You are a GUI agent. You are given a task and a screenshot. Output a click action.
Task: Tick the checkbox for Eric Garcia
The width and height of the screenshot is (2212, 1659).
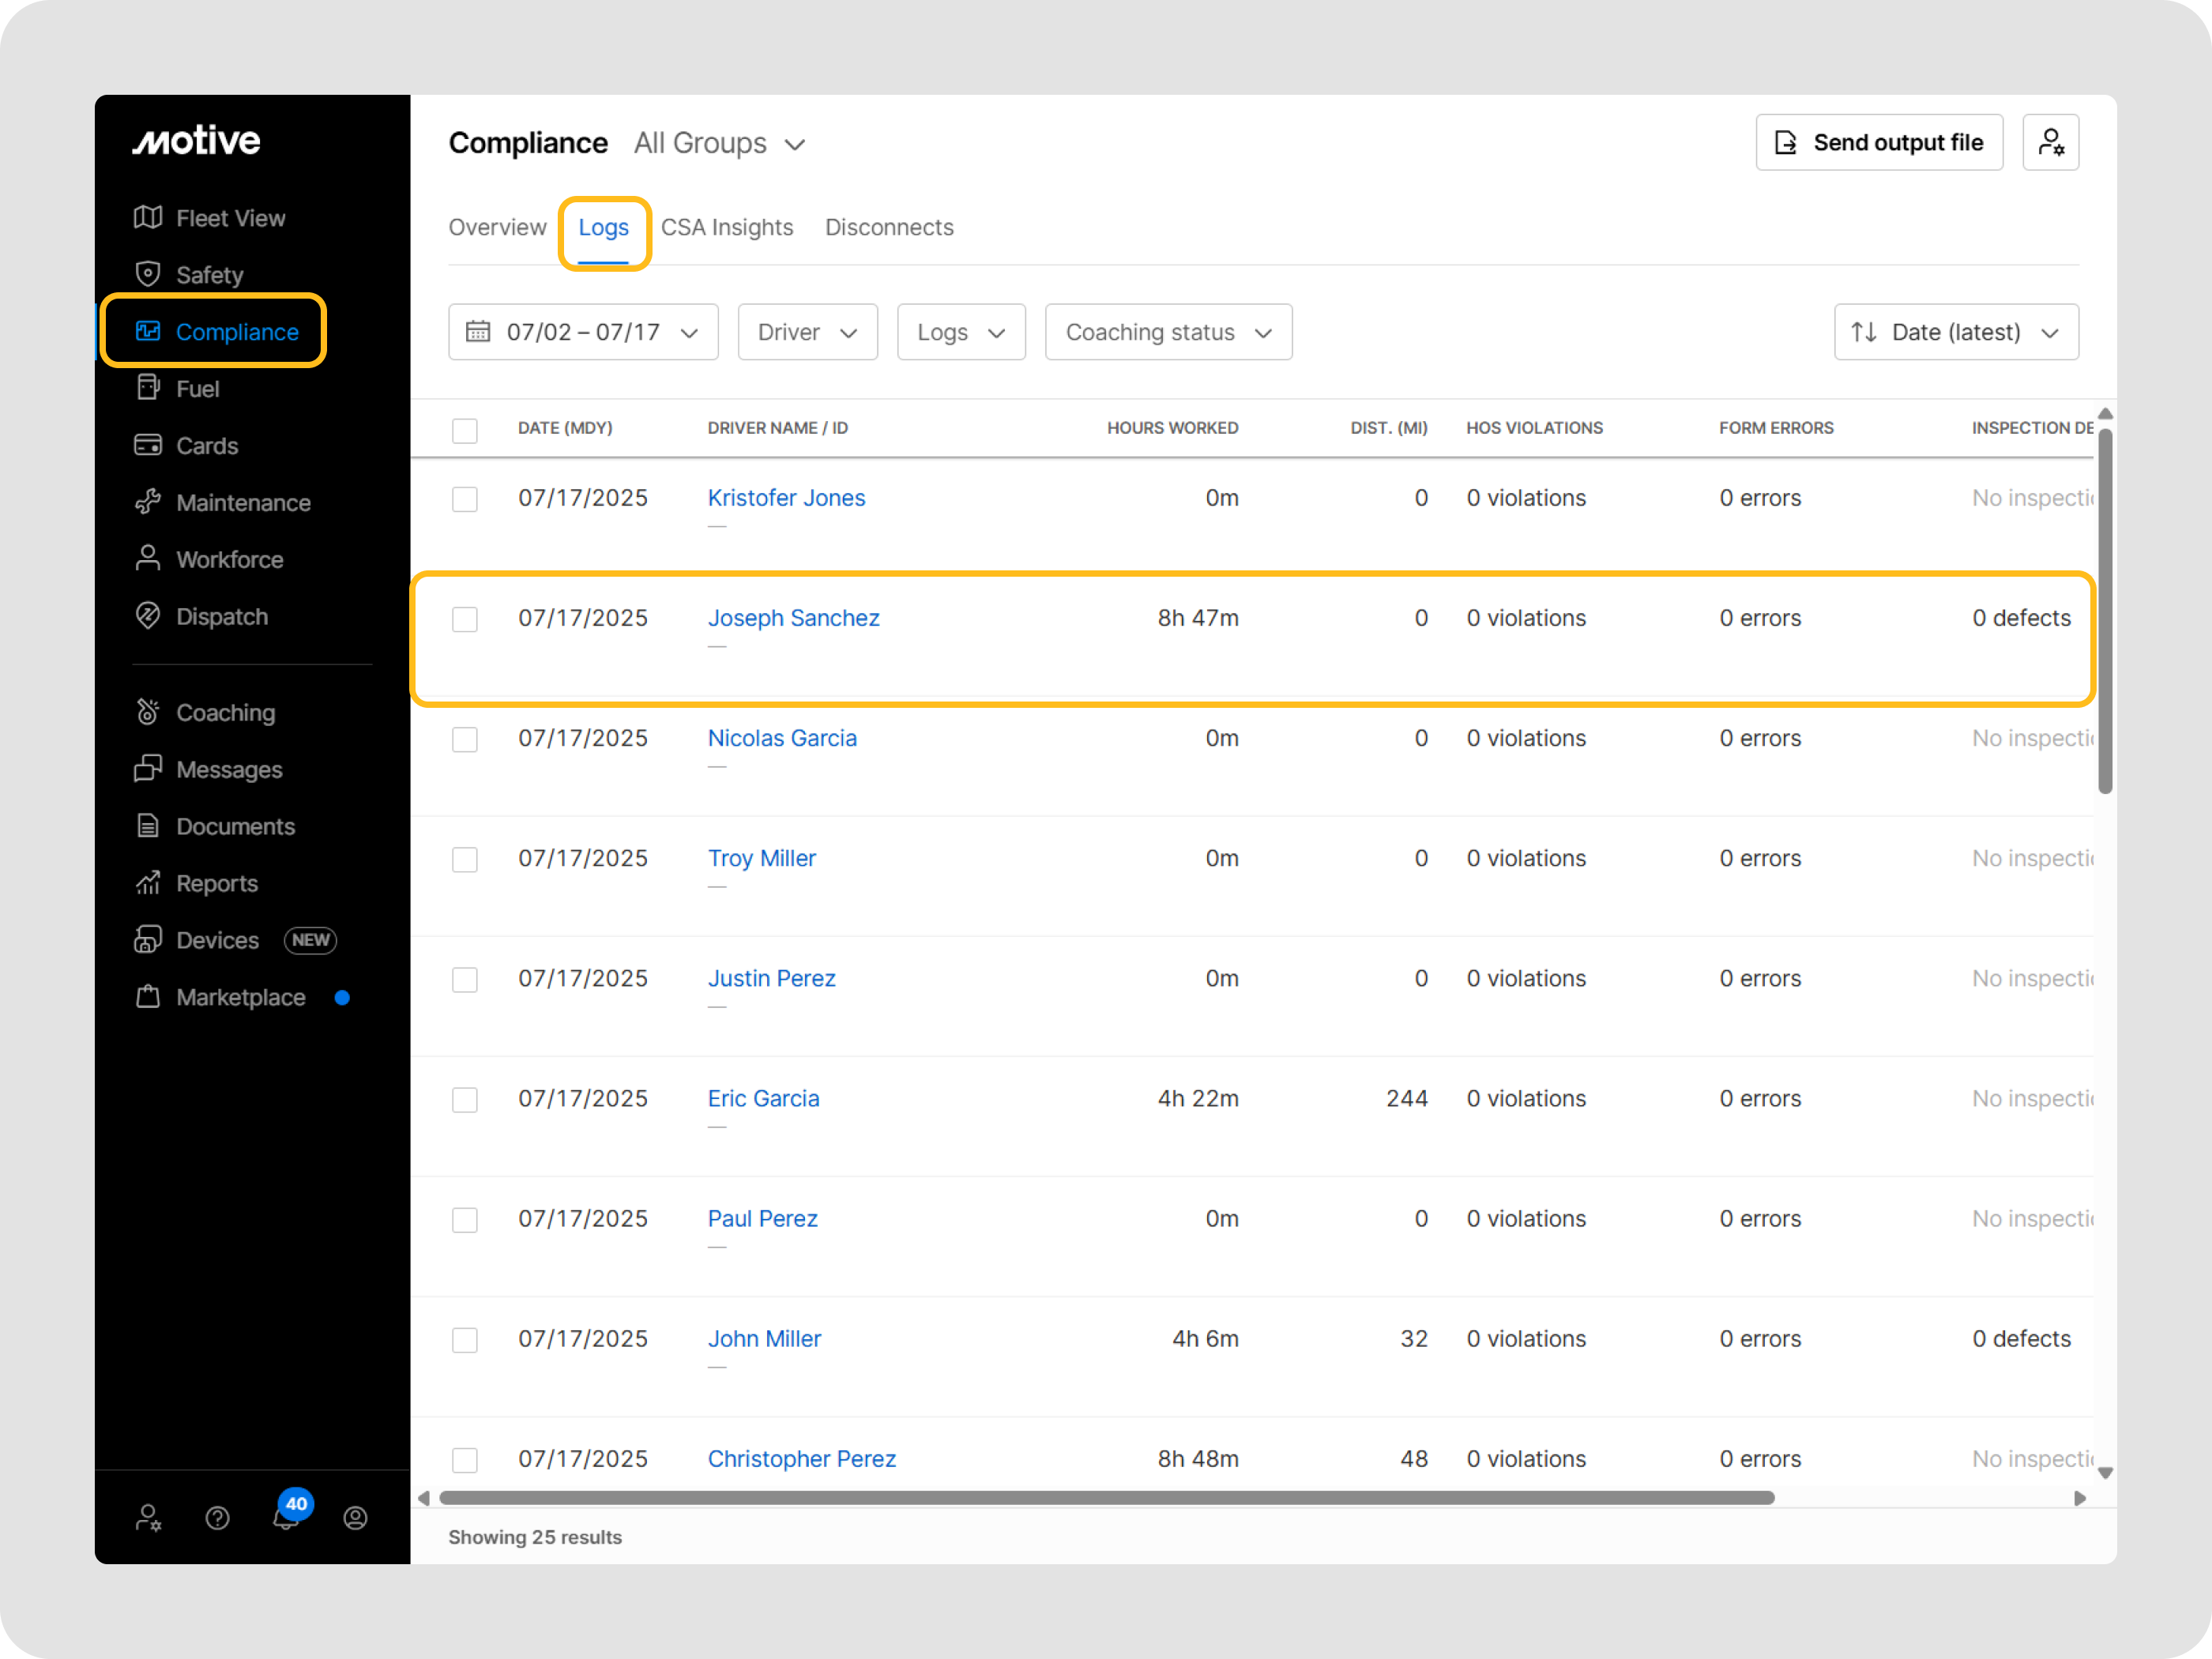464,1100
